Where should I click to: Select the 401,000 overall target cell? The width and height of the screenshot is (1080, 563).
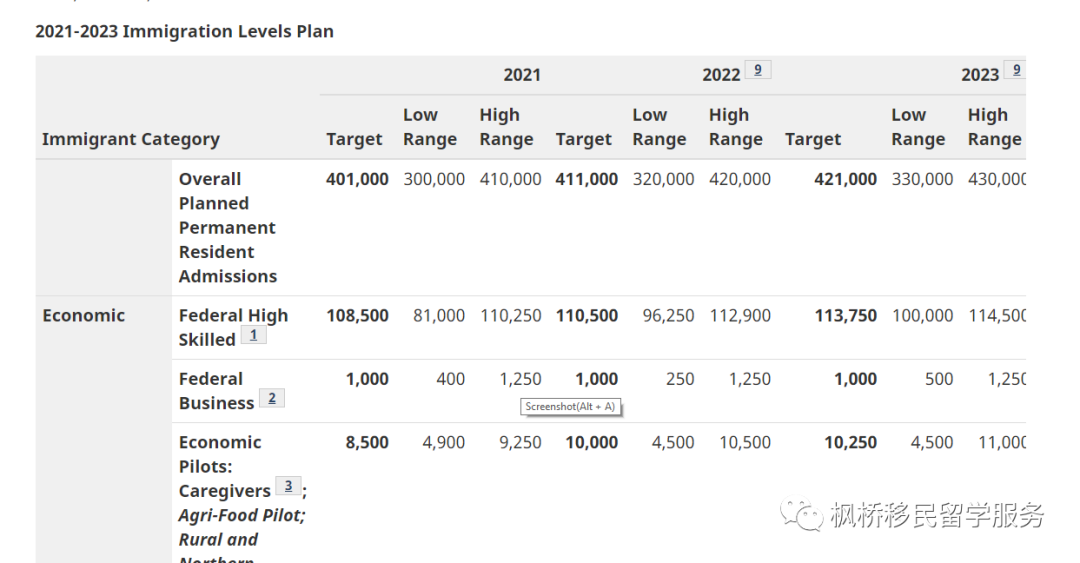[x=357, y=179]
